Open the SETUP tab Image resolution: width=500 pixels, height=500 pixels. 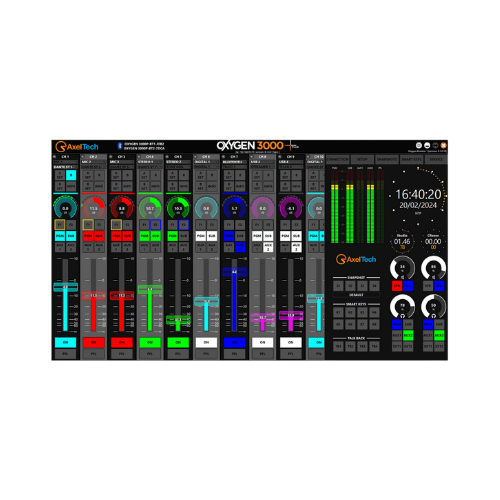[362, 159]
